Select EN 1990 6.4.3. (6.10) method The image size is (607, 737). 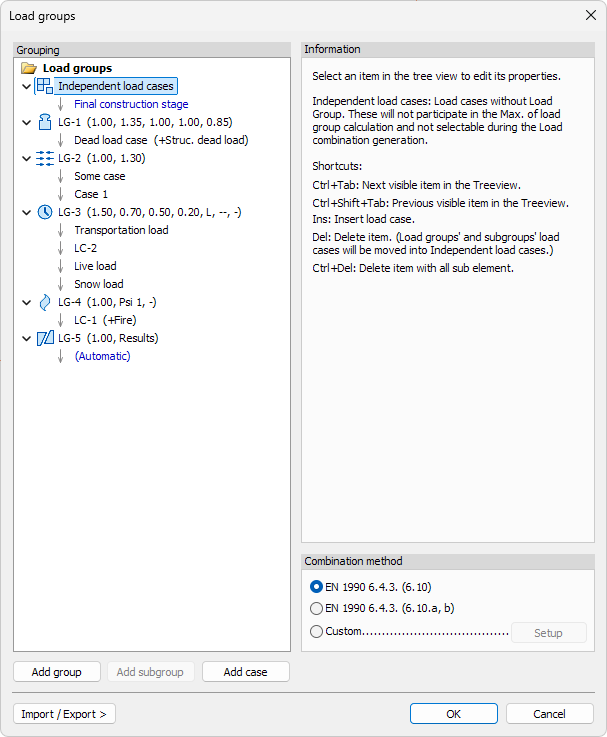coord(317,587)
